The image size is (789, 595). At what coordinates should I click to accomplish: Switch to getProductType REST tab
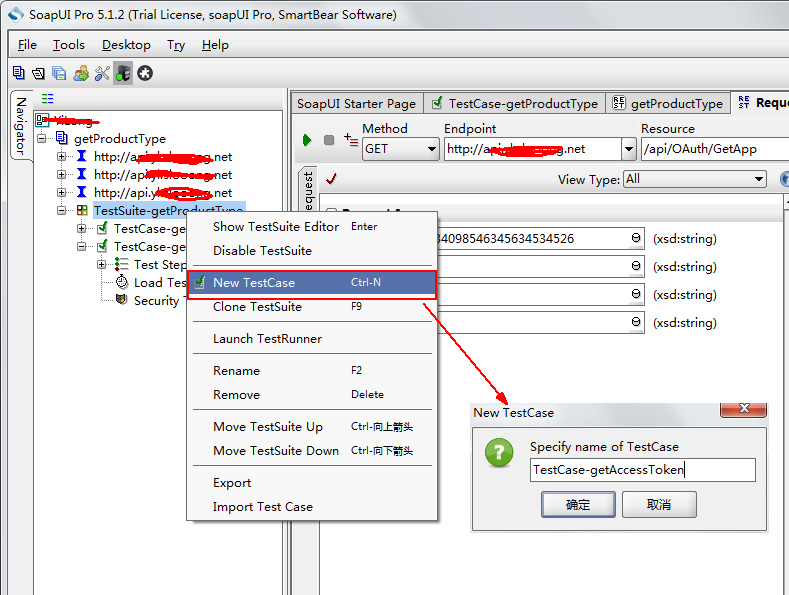click(x=668, y=104)
